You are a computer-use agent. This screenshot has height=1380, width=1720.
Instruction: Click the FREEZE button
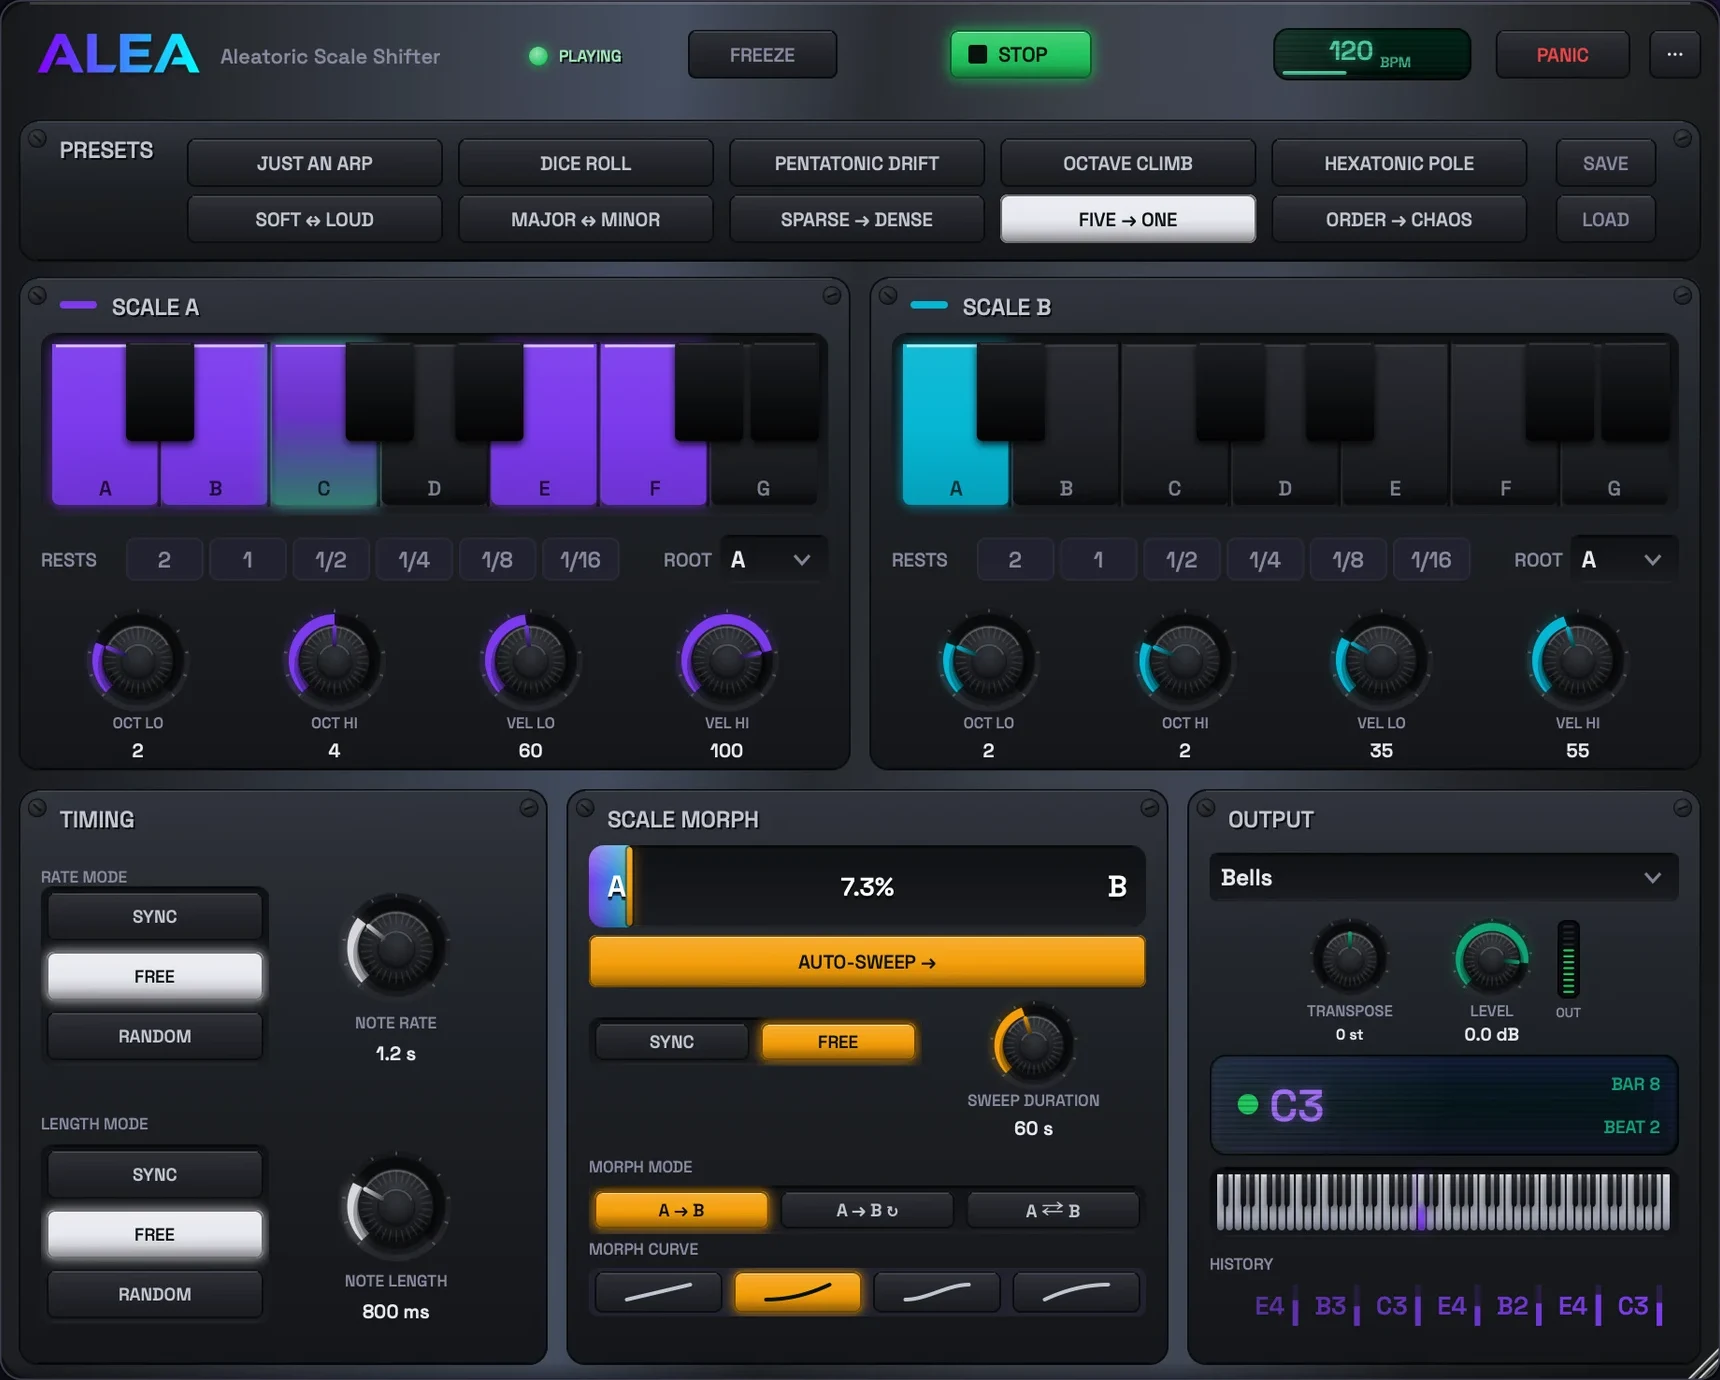pyautogui.click(x=762, y=55)
